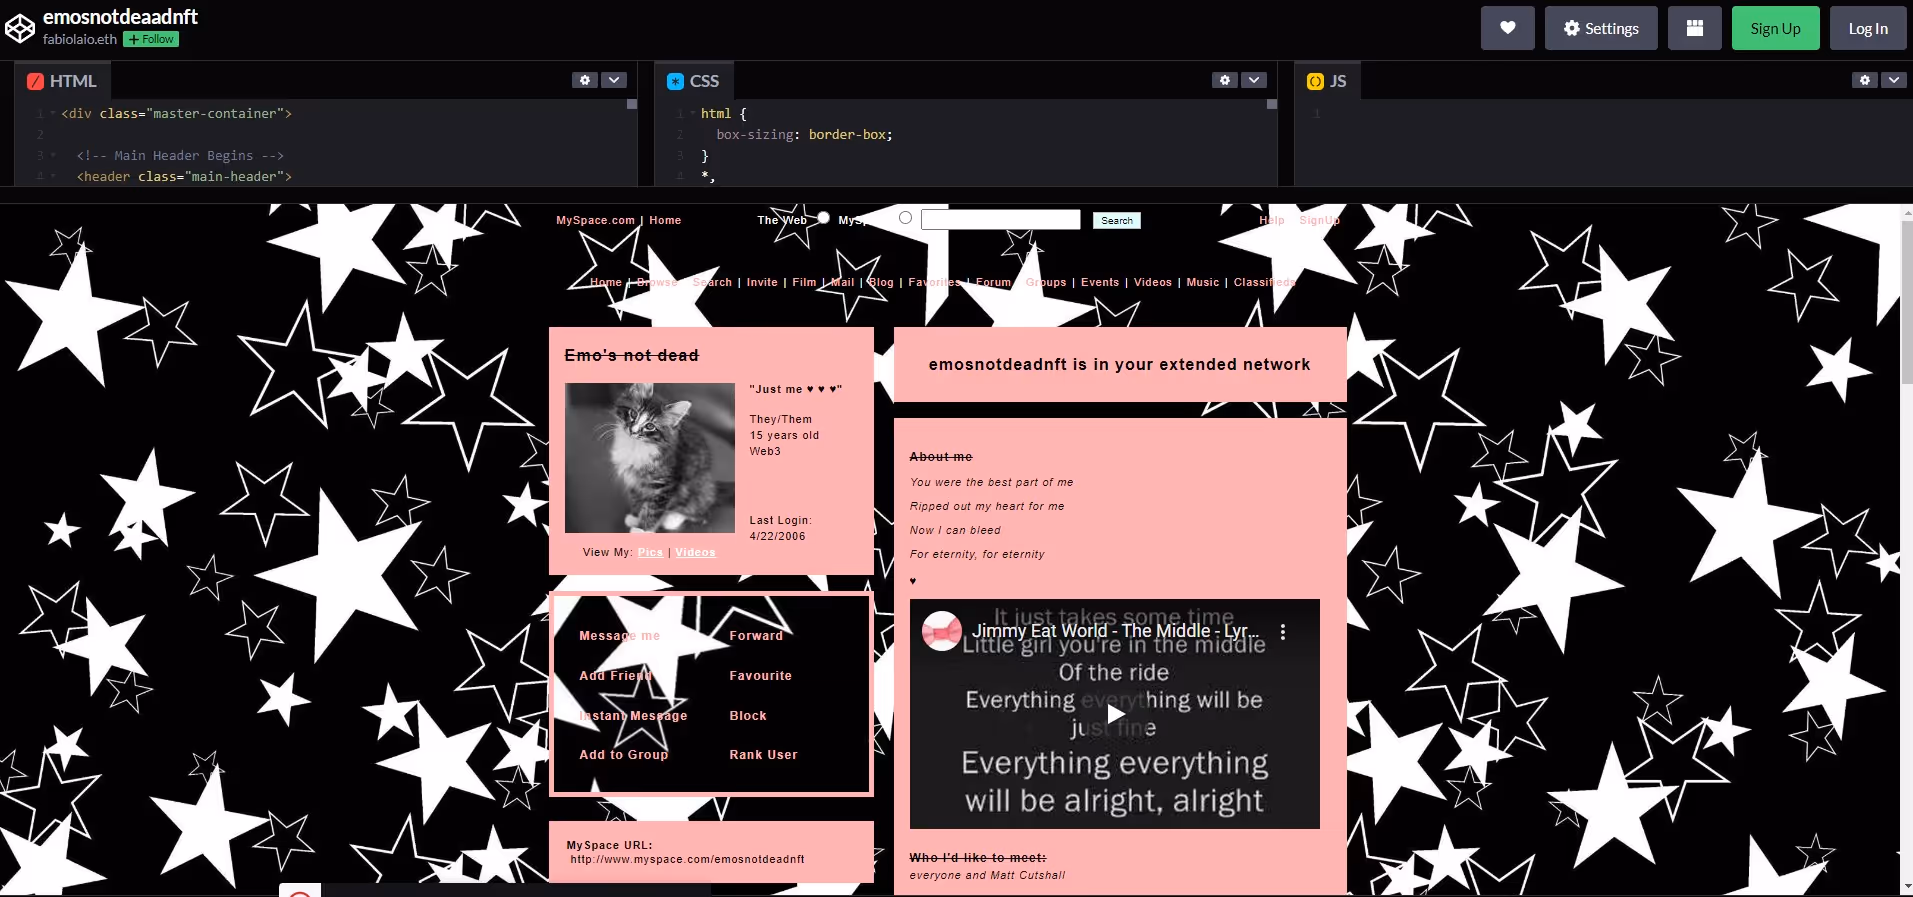
Task: Click the MySpace search text field
Action: point(1000,220)
